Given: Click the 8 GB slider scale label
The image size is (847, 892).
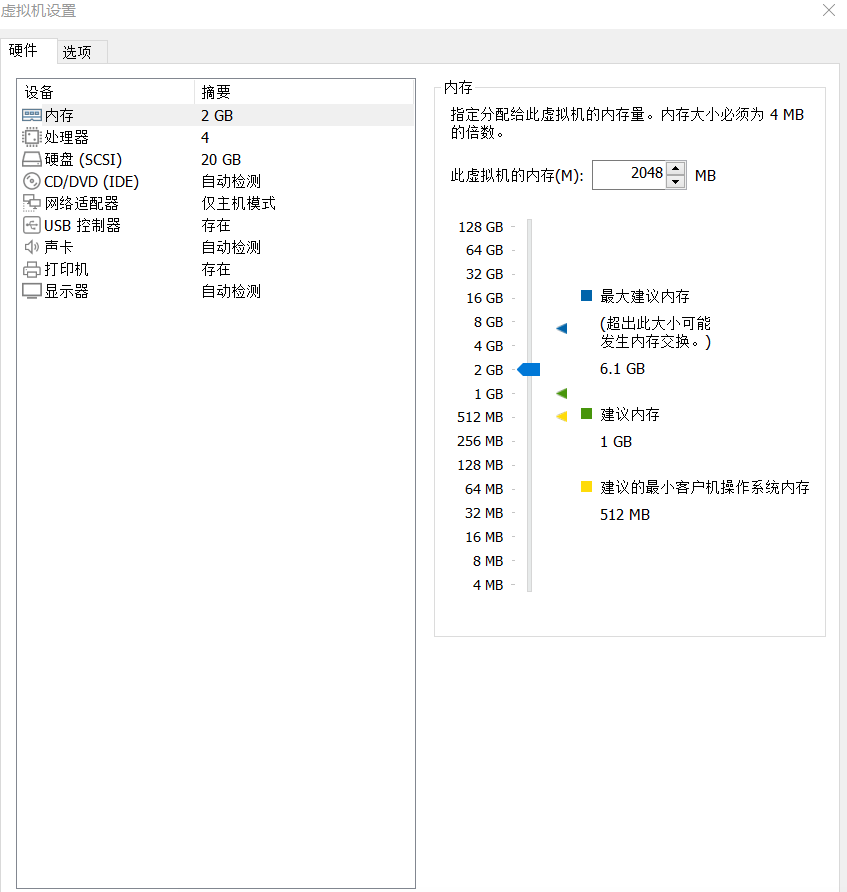Looking at the screenshot, I should click(x=489, y=322).
